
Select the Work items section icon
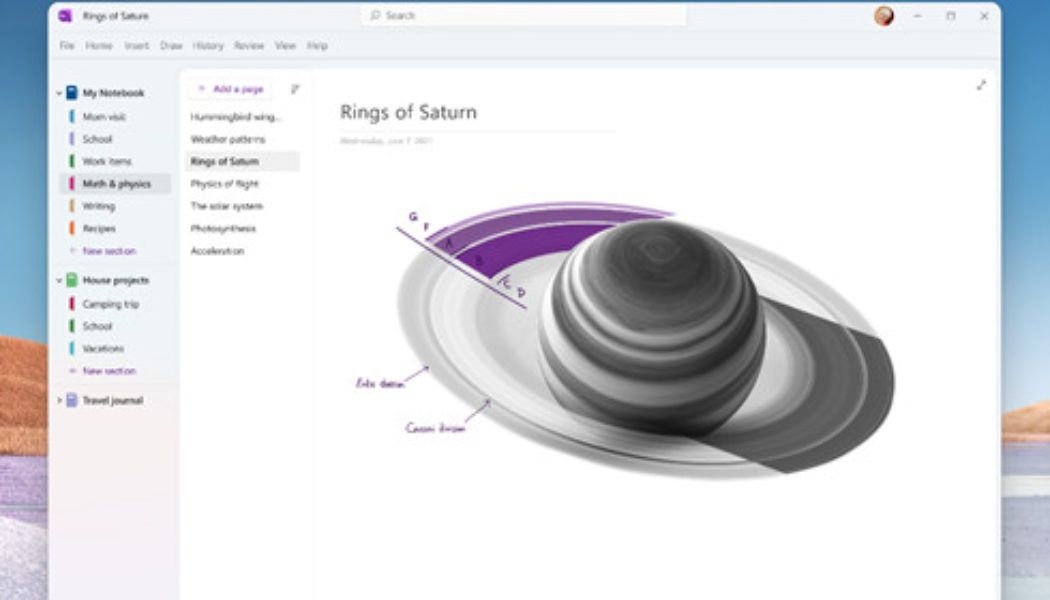coord(69,161)
